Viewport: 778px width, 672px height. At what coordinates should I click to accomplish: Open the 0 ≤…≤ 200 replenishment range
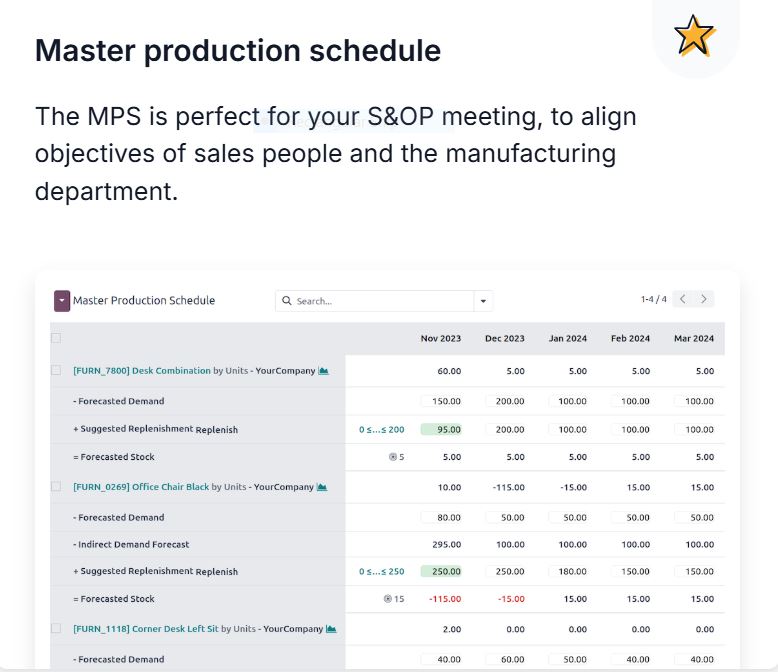point(381,429)
